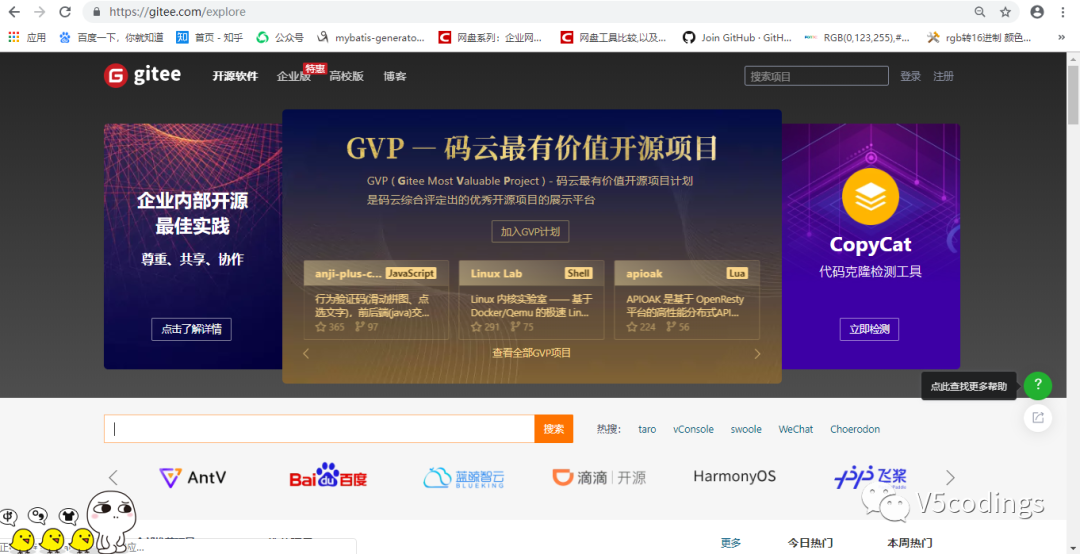Click the browser reload icon
Viewport: 1080px width, 554px height.
[x=65, y=12]
